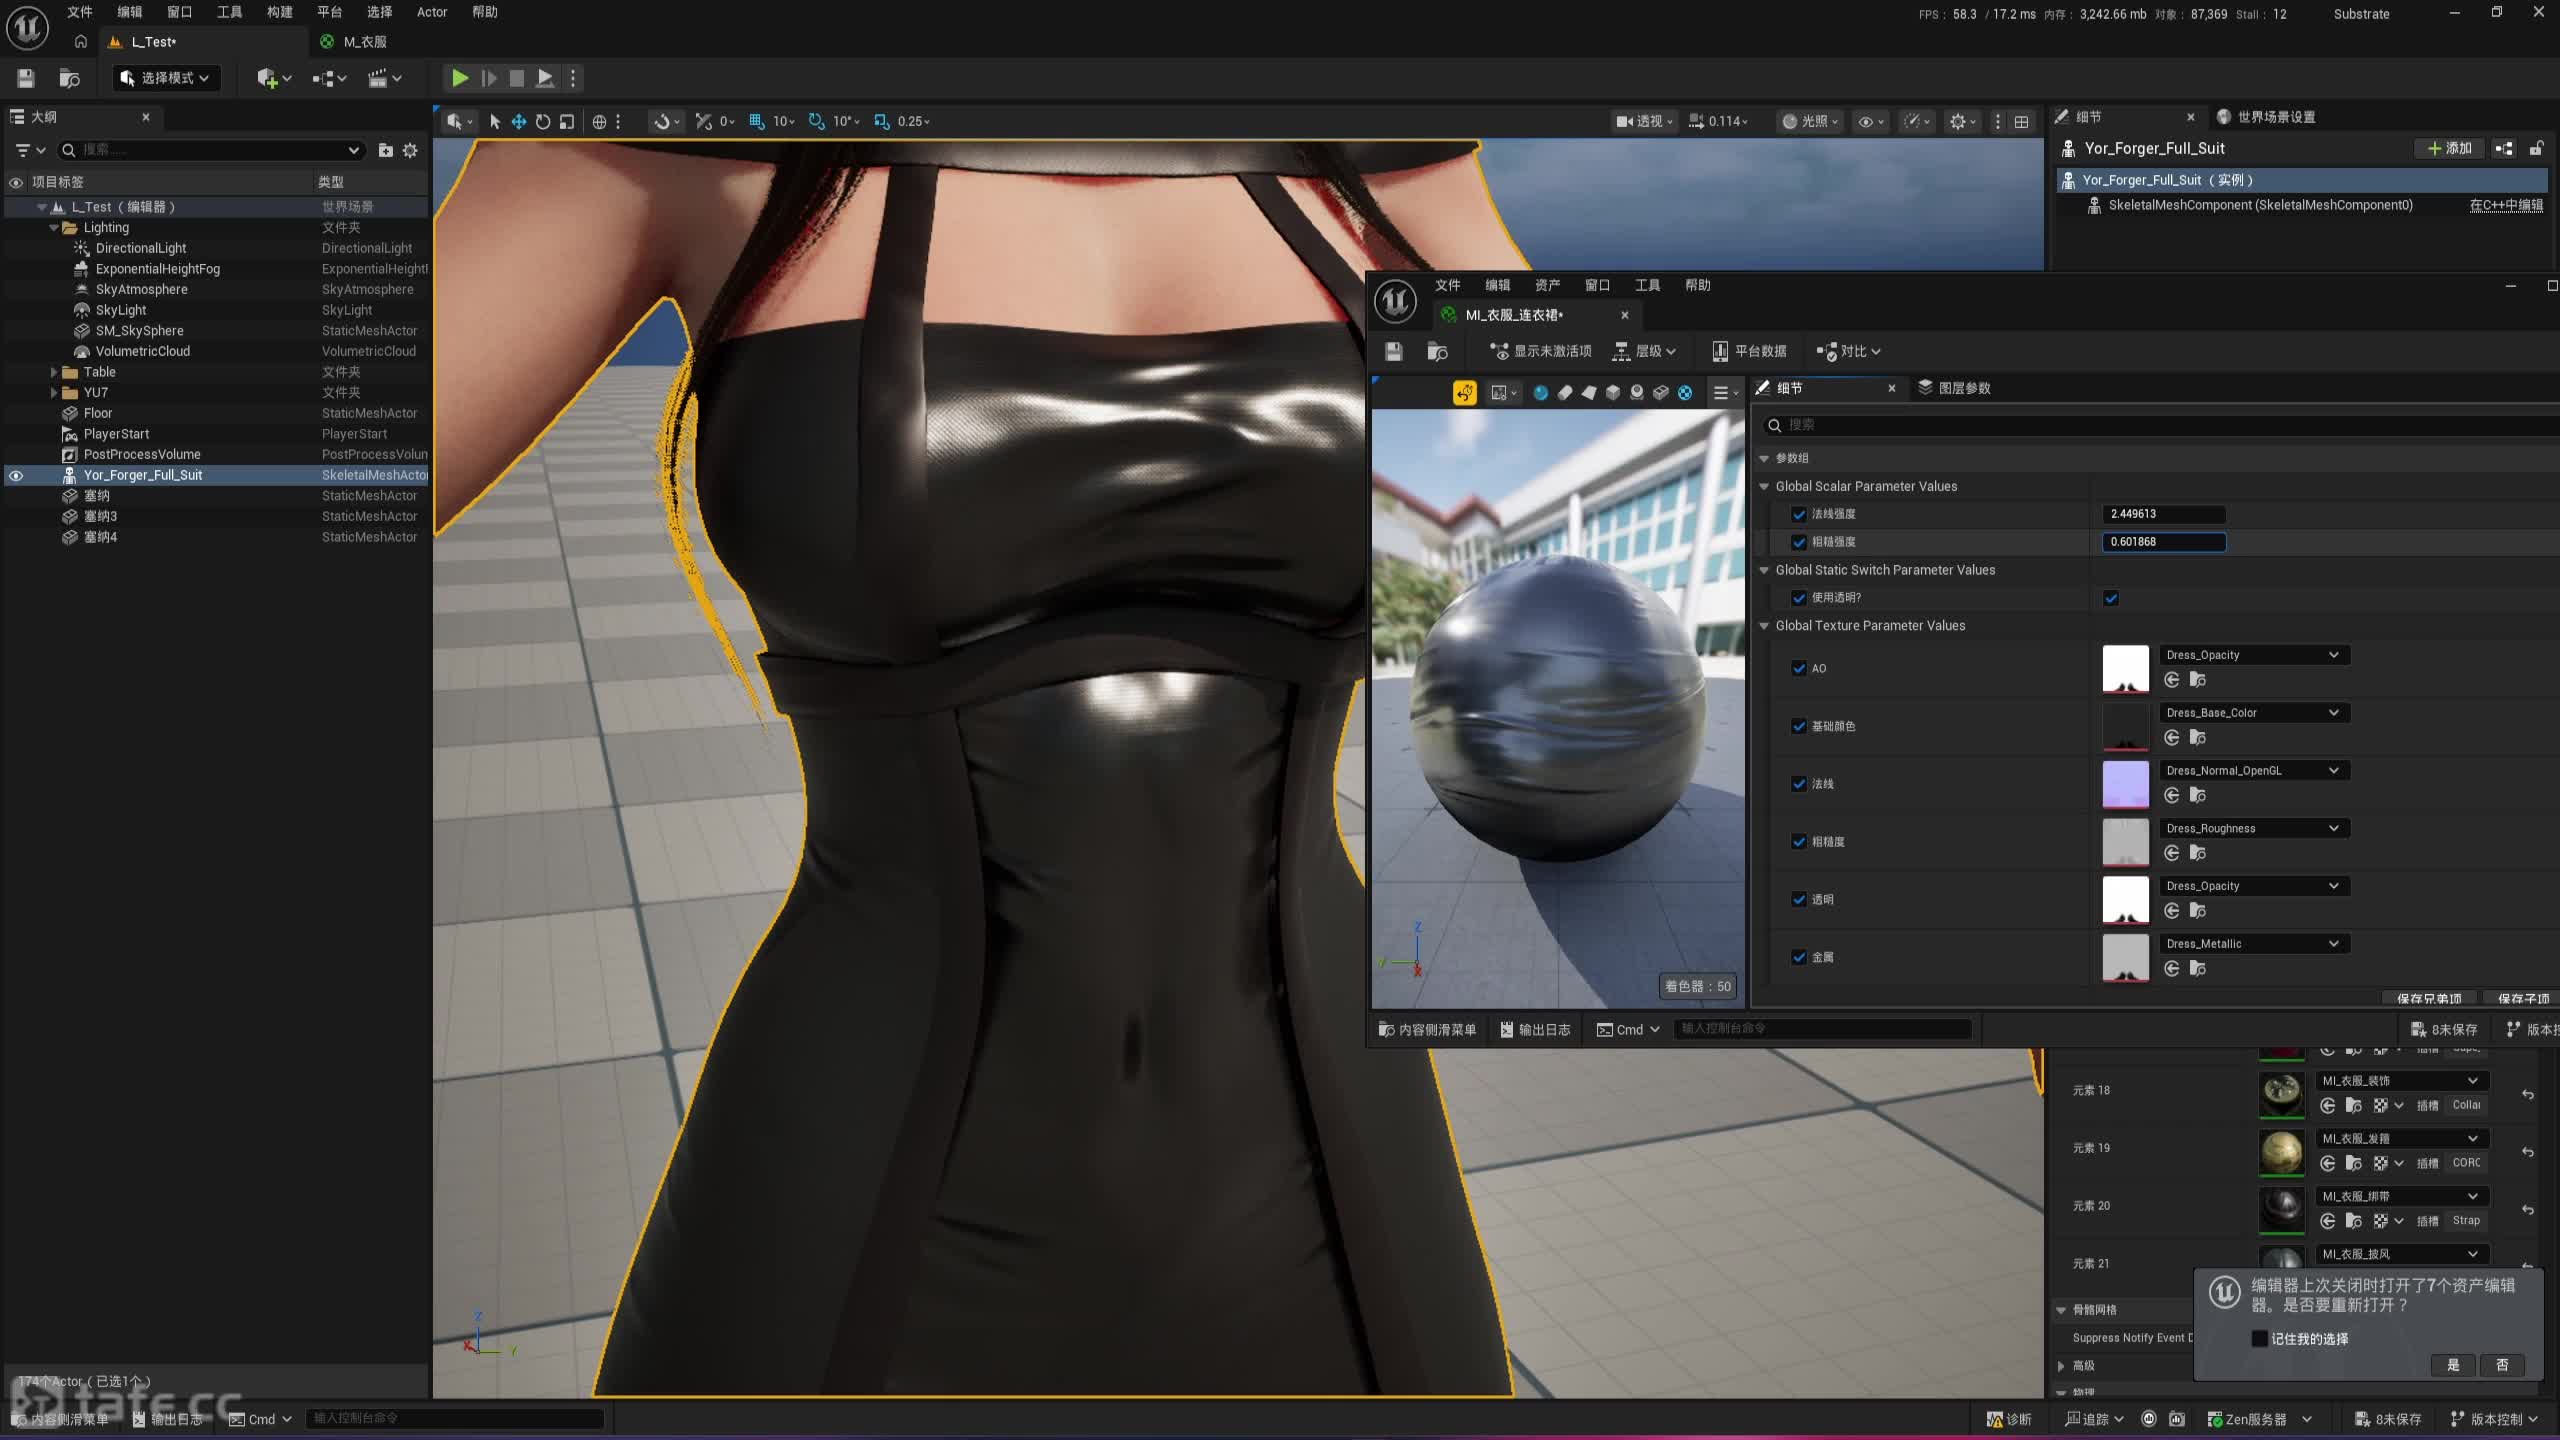Open the 文件 menu in the main window

[x=80, y=12]
